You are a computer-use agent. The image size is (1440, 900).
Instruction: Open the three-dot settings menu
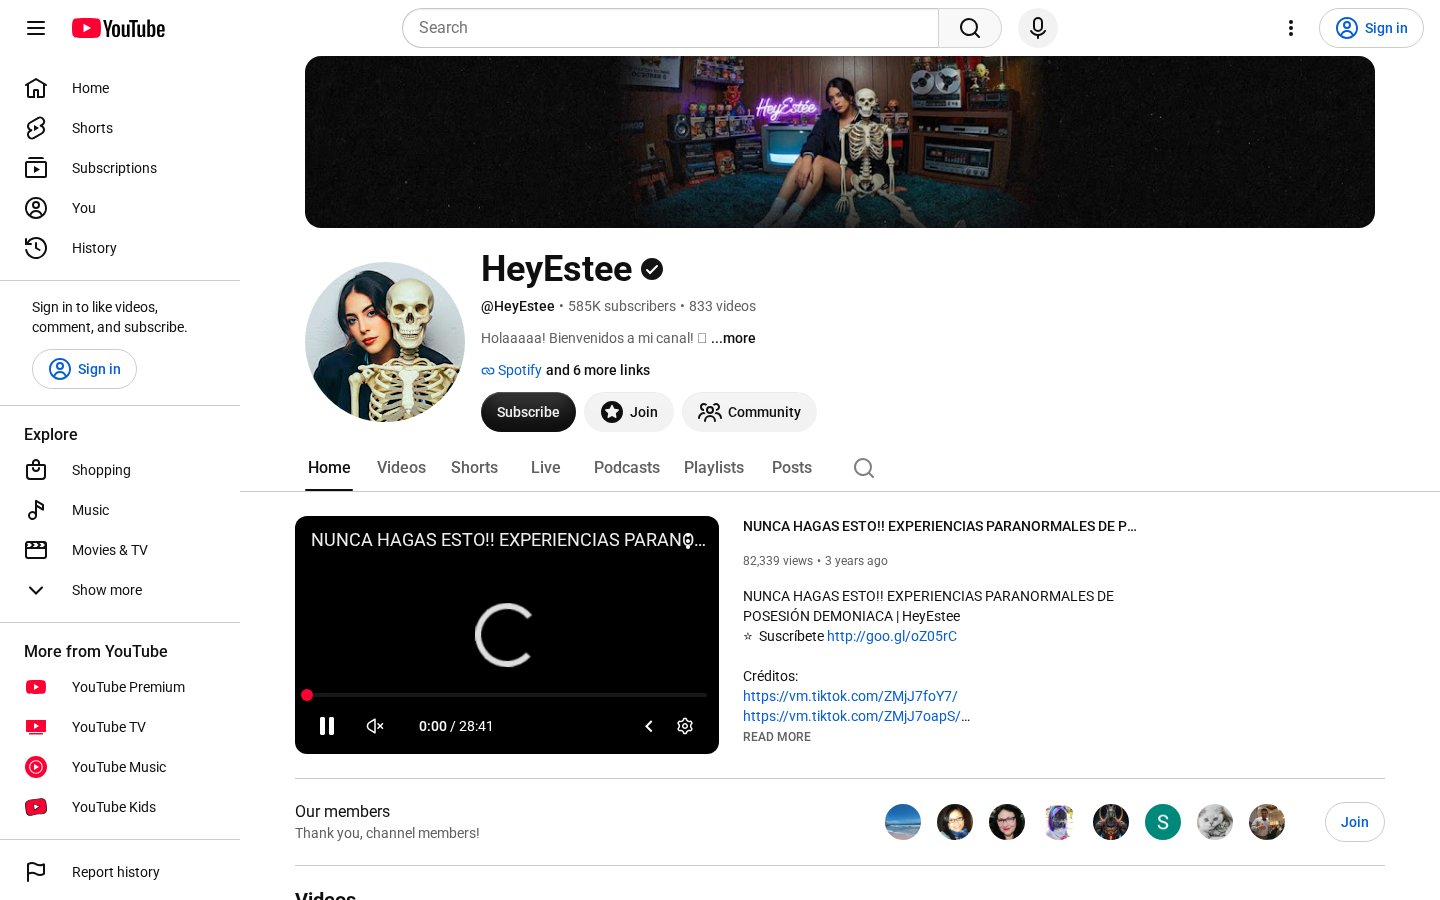(x=1291, y=28)
